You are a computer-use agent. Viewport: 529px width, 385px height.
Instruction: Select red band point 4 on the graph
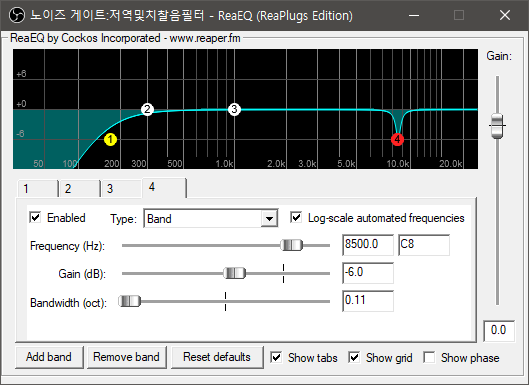[397, 139]
